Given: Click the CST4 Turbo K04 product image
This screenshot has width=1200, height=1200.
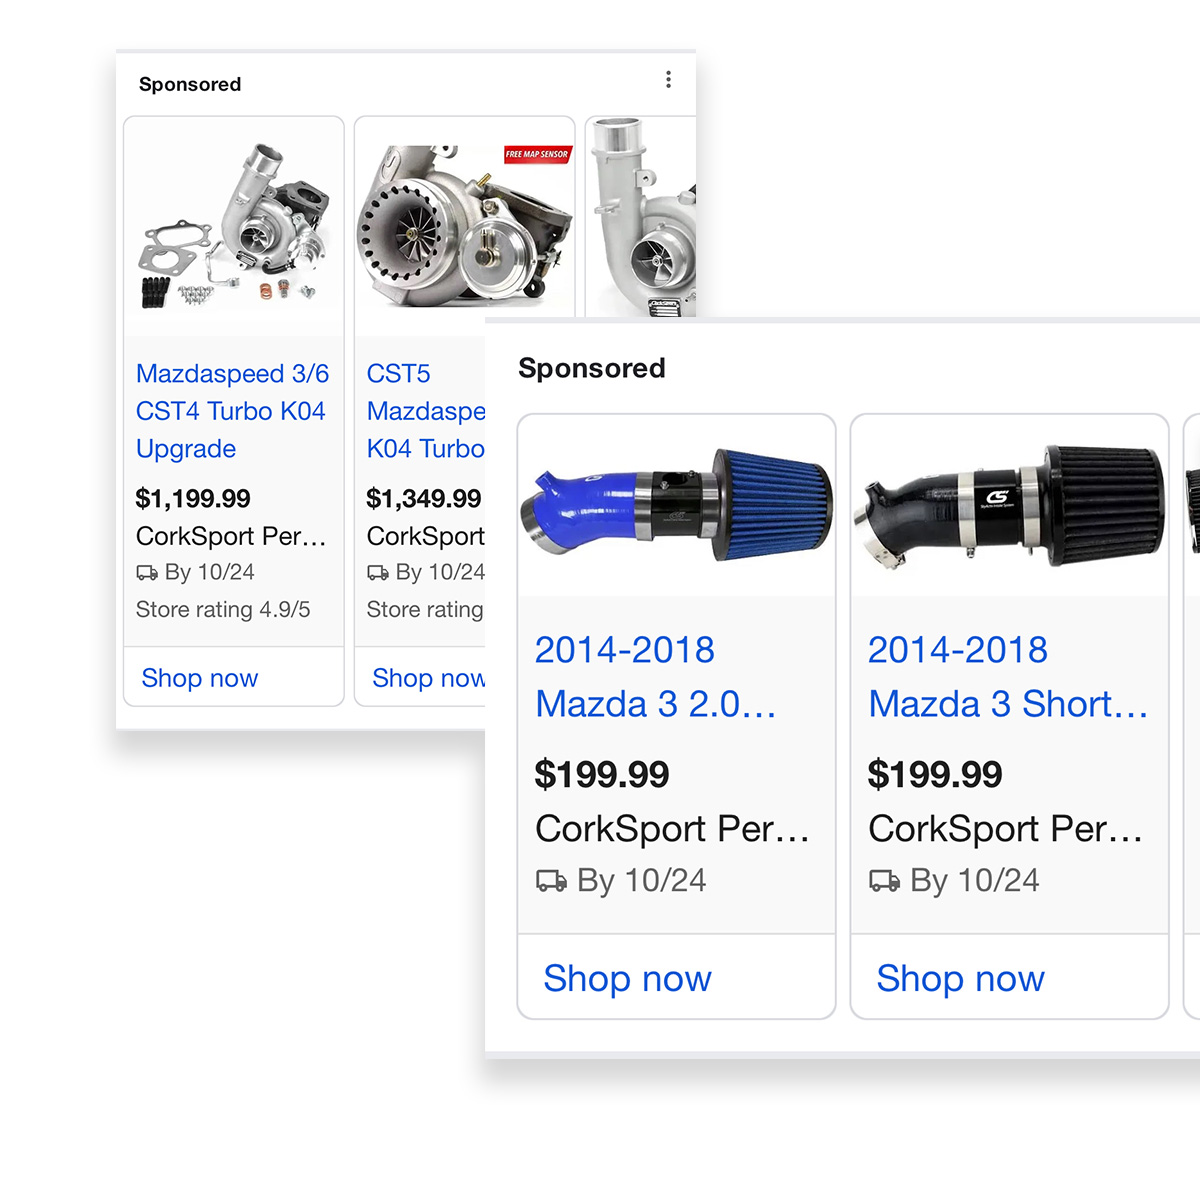Looking at the screenshot, I should click(234, 222).
